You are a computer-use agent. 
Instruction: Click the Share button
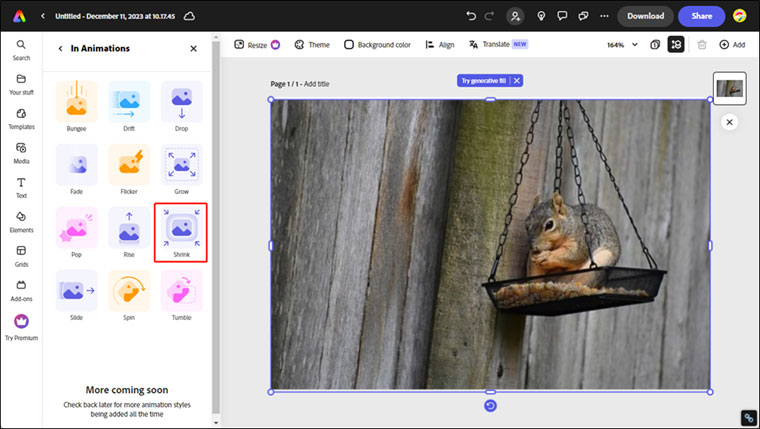point(701,16)
